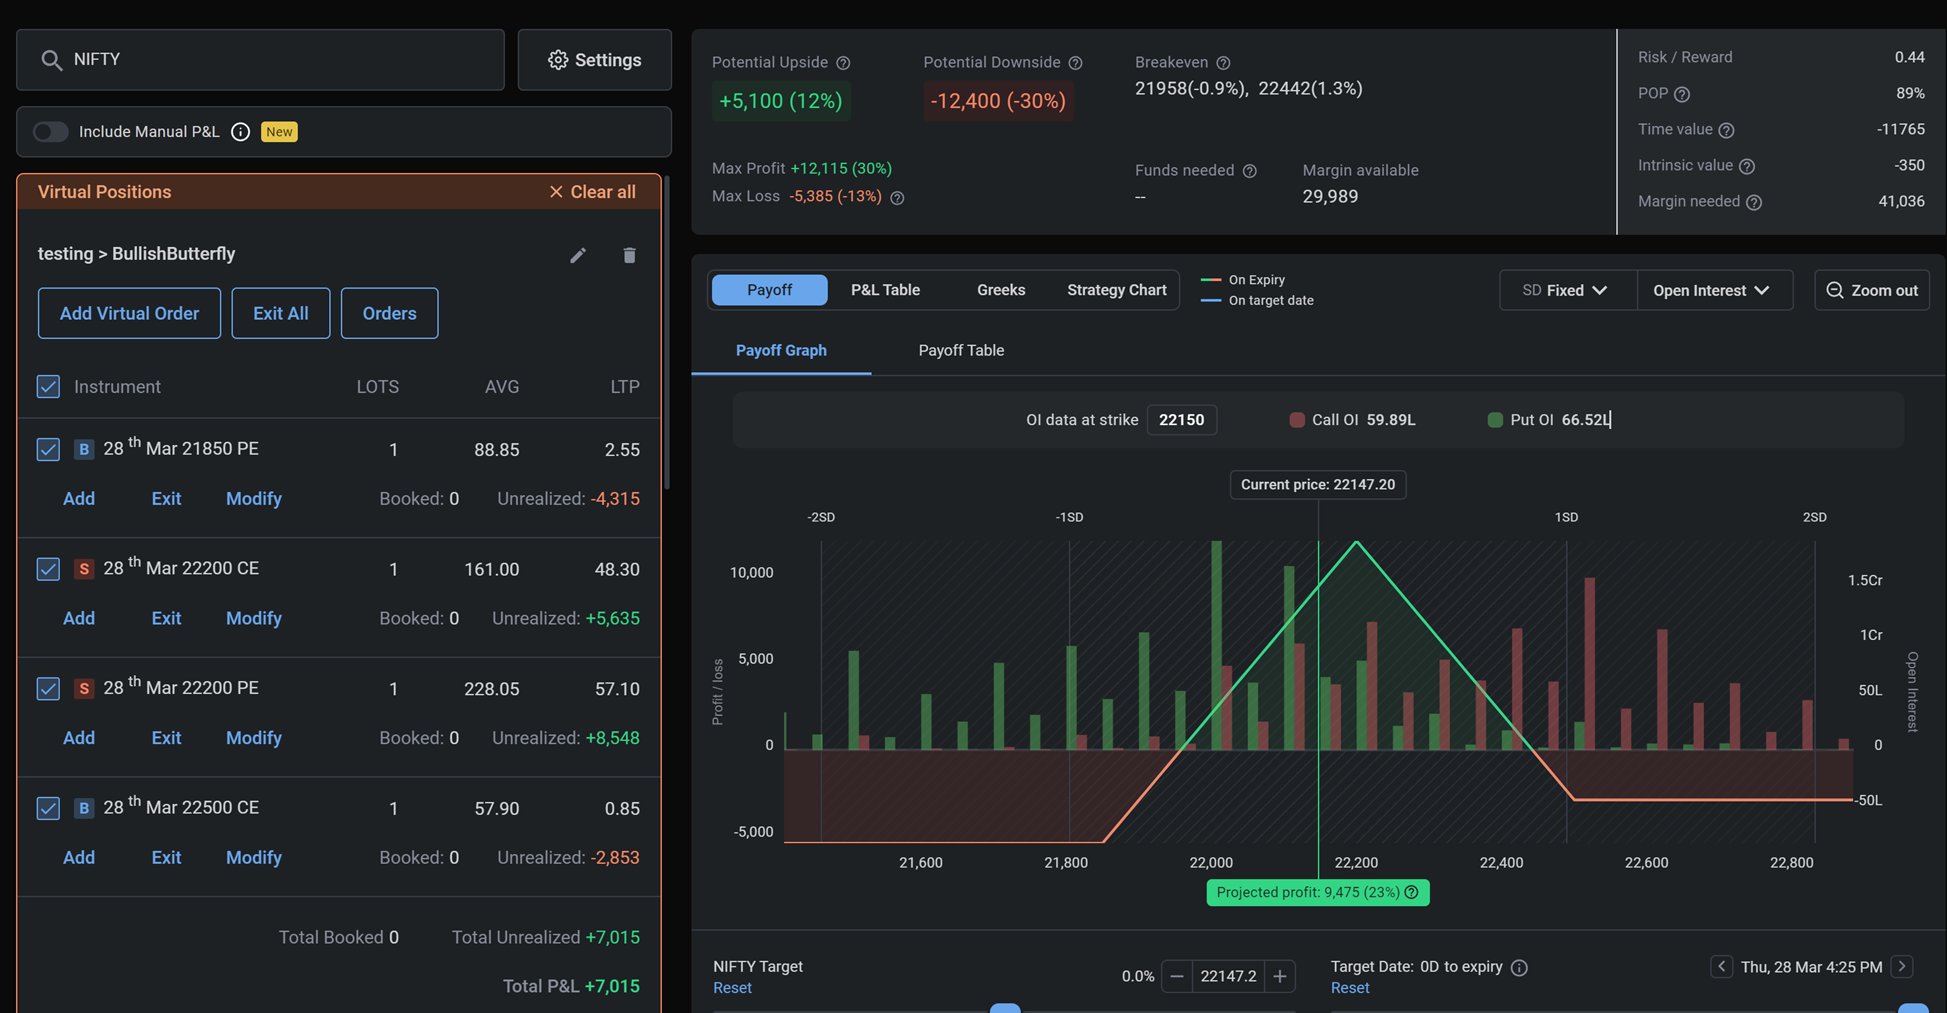Click the OI data strike input field
The height and width of the screenshot is (1013, 1947).
[x=1181, y=420]
